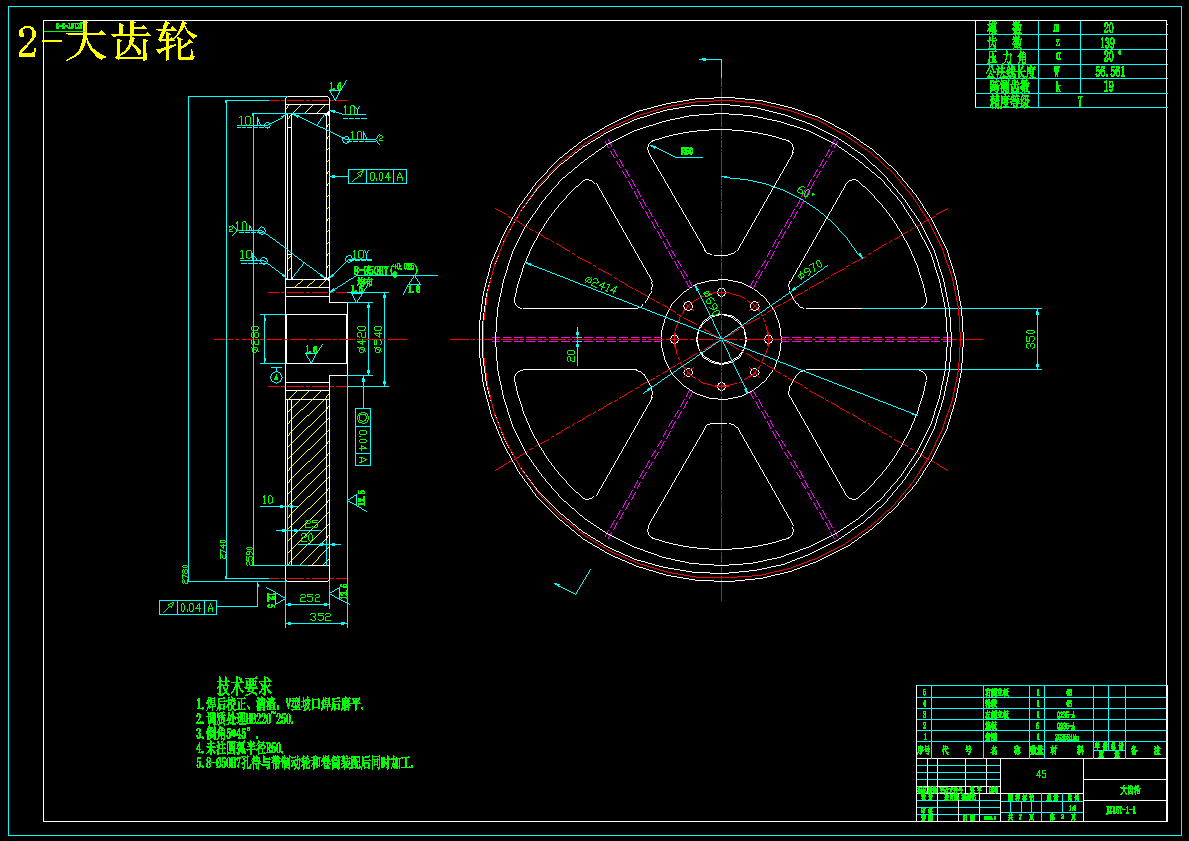Click the technical requirement line starting '1.'
Image resolution: width=1189 pixels, height=841 pixels.
pyautogui.click(x=281, y=704)
